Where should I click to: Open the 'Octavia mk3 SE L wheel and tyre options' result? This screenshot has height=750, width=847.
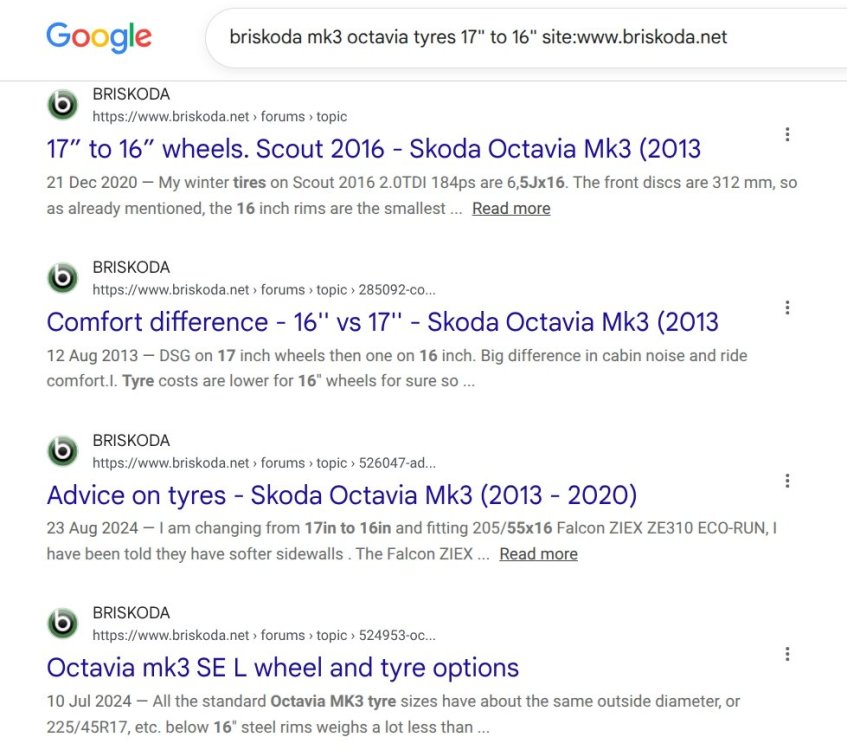(x=283, y=668)
